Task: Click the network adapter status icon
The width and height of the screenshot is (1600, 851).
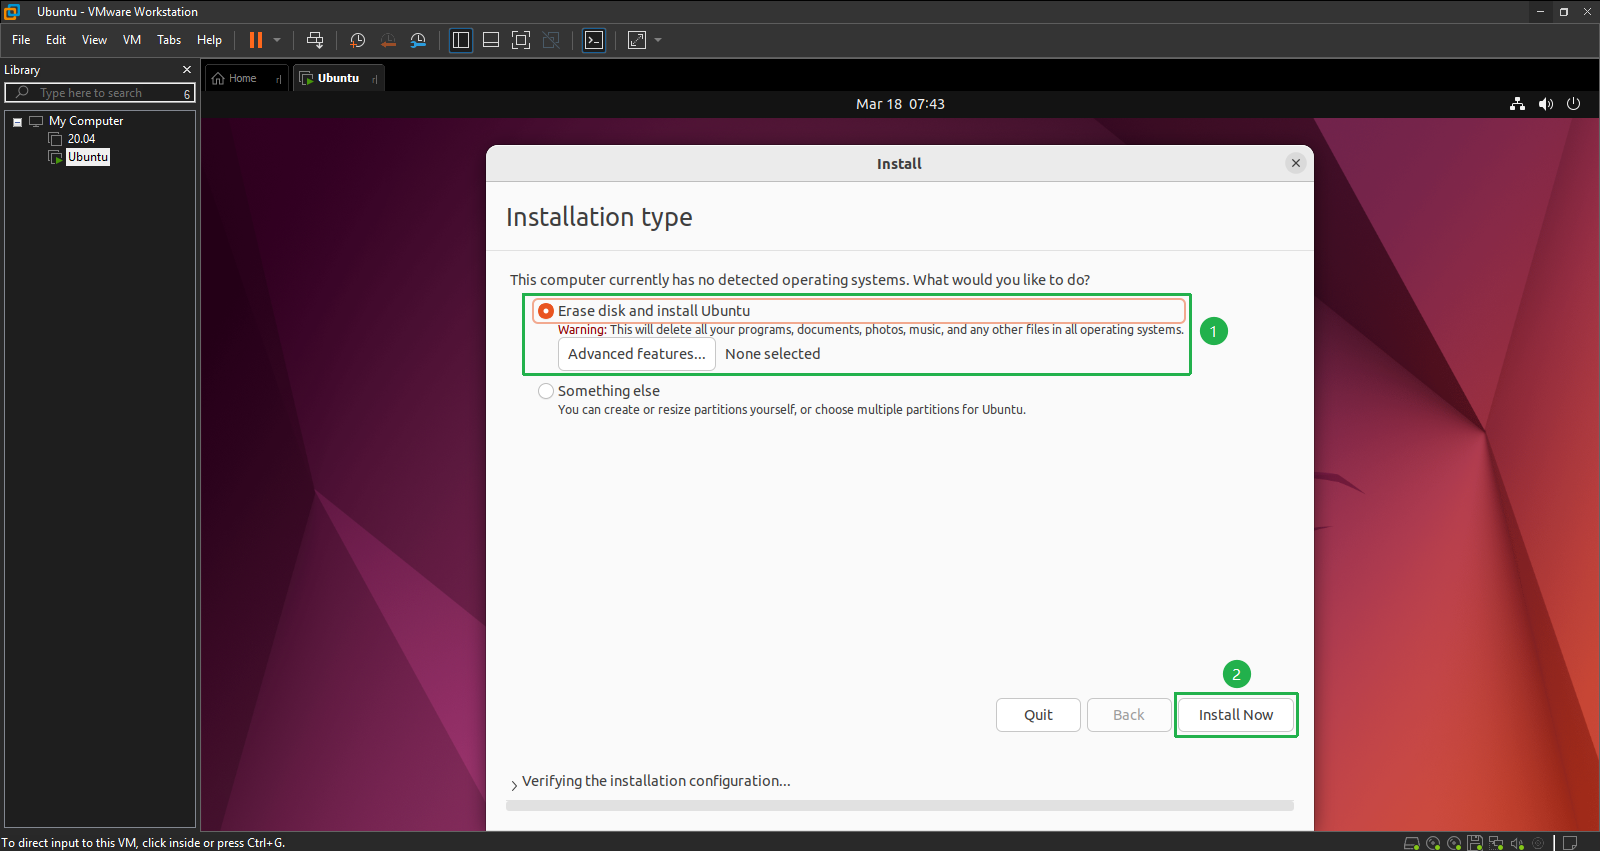Action: (1496, 843)
